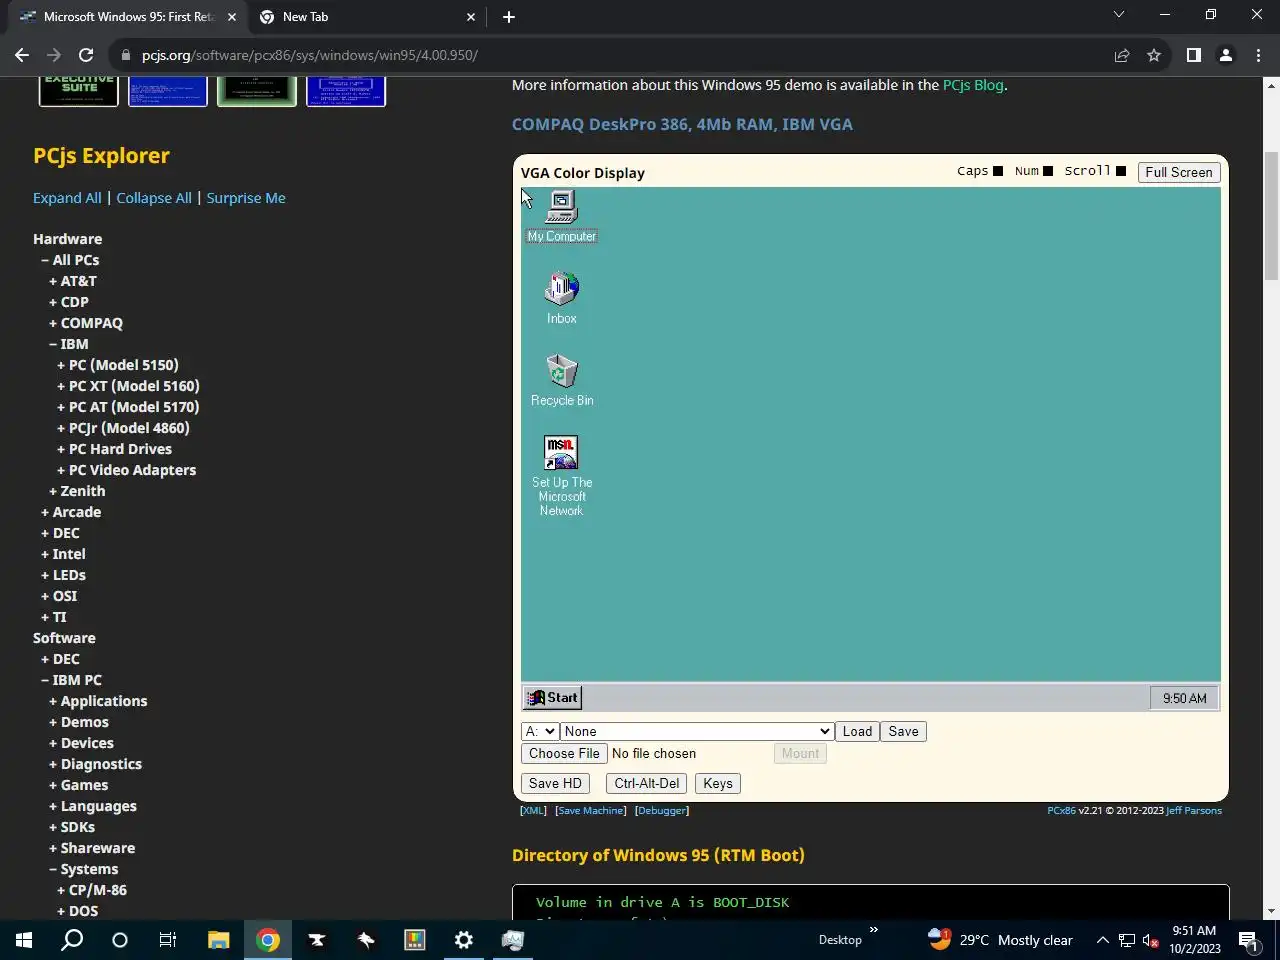
Task: Select the Microsoft Windows 95 browser tab
Action: pyautogui.click(x=126, y=17)
